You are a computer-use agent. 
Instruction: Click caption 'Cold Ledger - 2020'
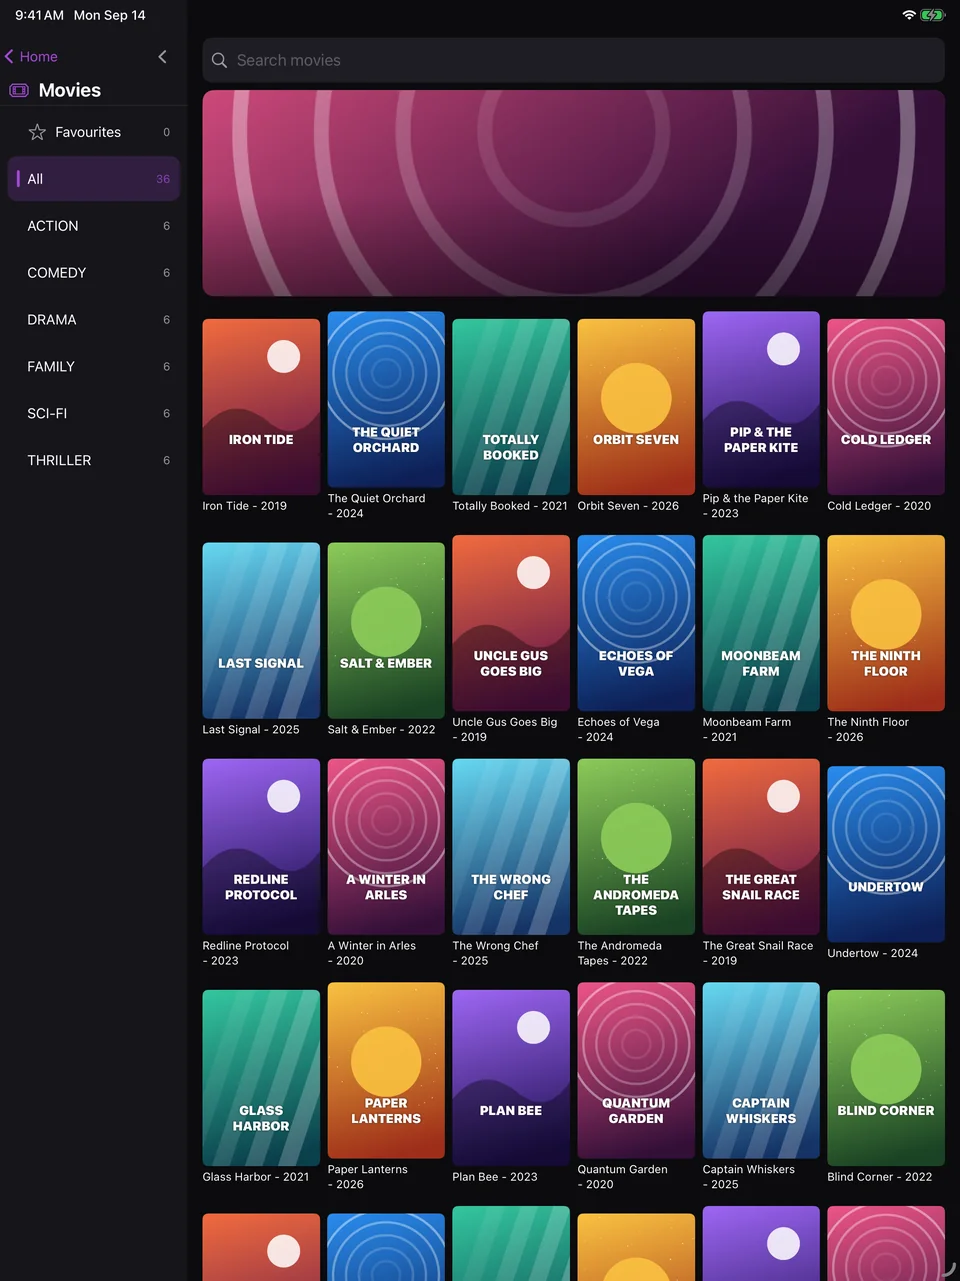click(x=879, y=506)
